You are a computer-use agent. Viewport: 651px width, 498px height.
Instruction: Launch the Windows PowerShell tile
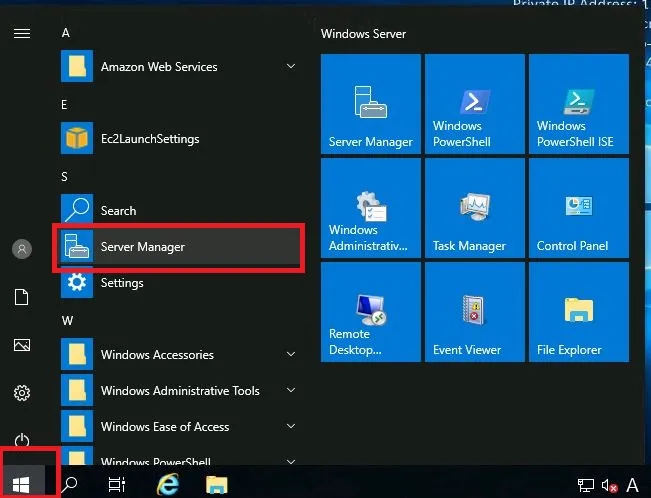tap(474, 104)
